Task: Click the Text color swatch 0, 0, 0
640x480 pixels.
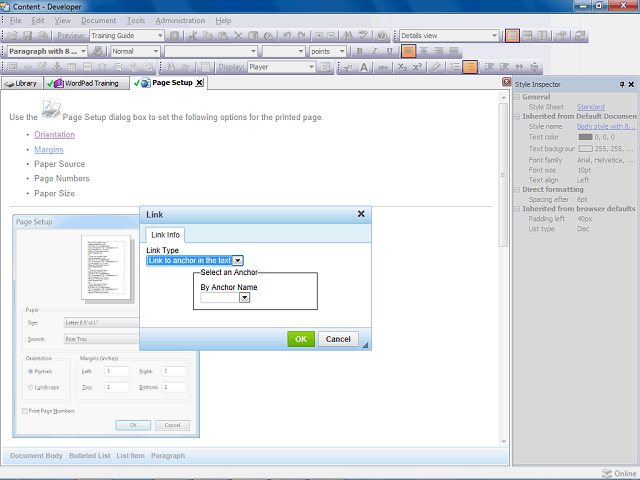Action: (585, 137)
